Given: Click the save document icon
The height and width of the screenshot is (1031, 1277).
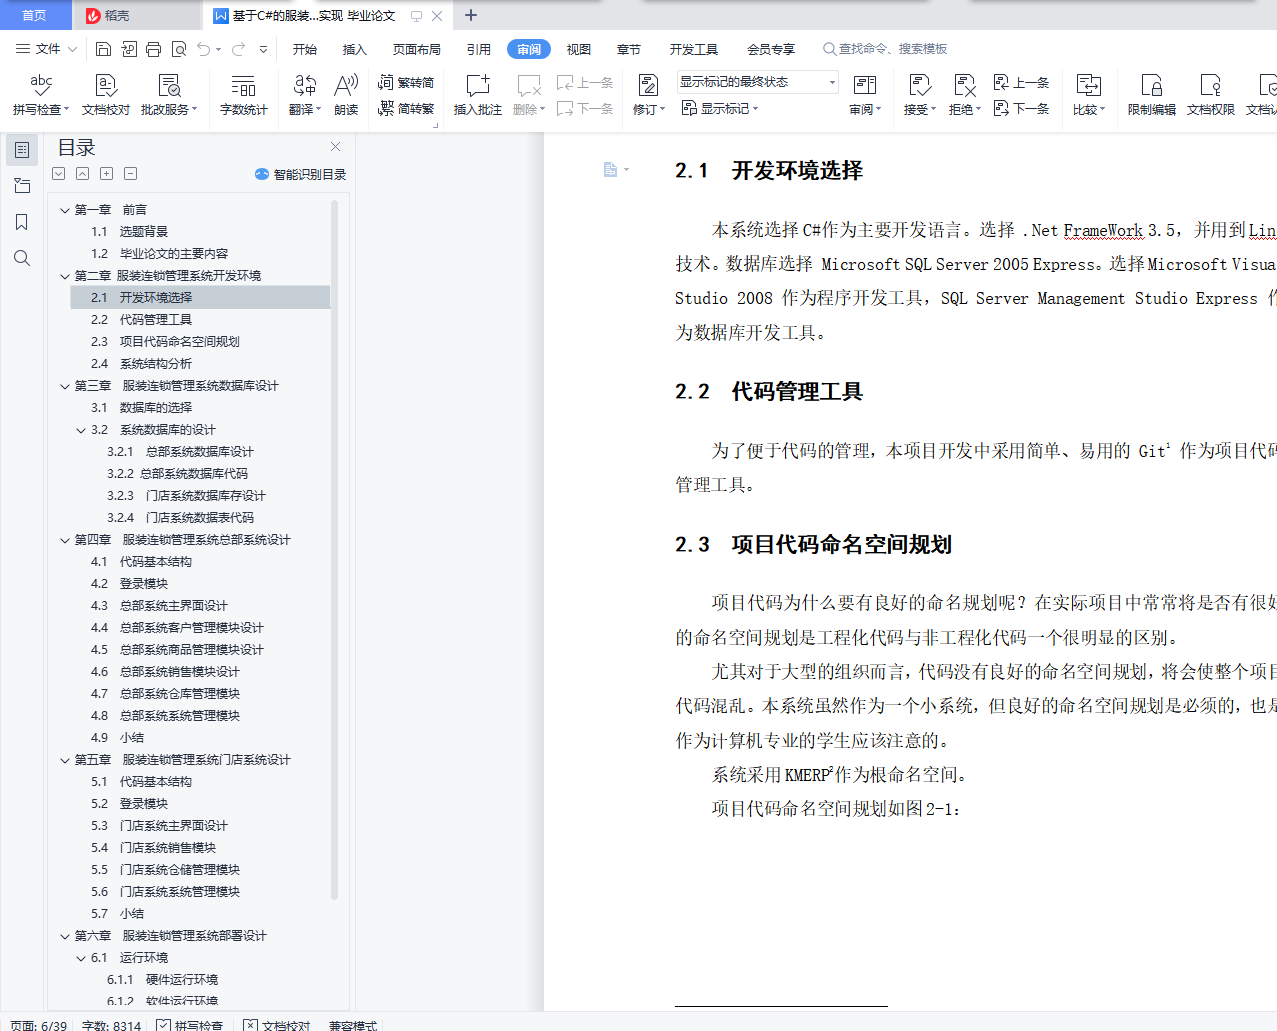Looking at the screenshot, I should pyautogui.click(x=103, y=49).
